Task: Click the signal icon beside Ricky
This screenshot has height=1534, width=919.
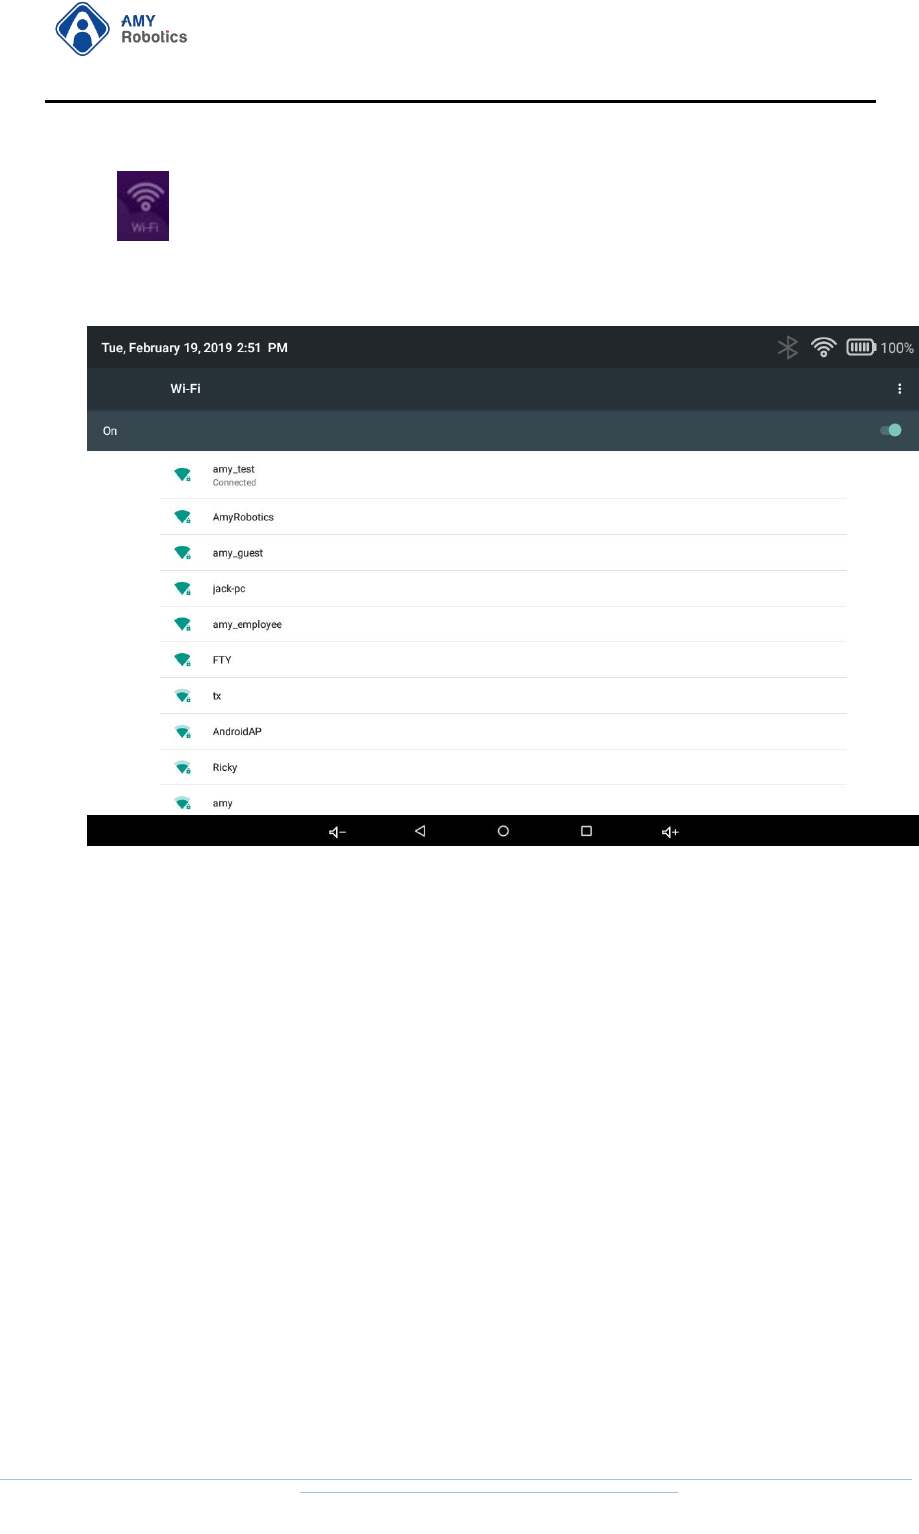Action: (x=183, y=768)
